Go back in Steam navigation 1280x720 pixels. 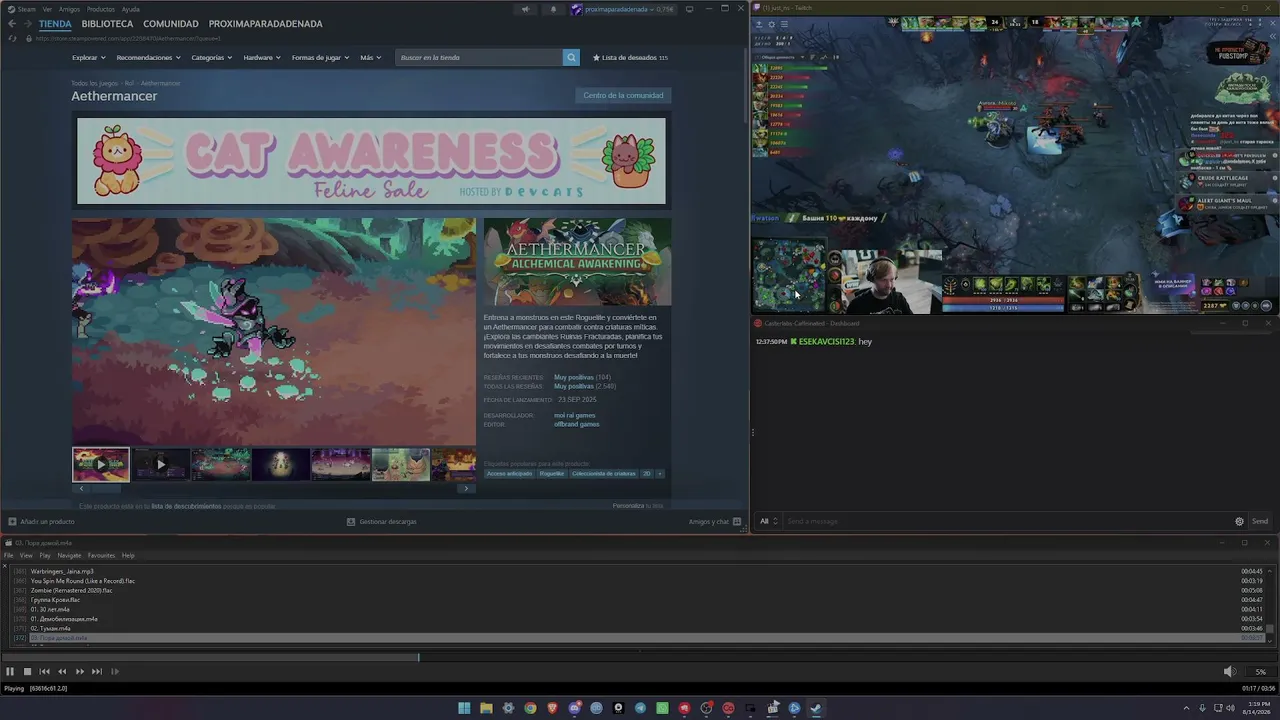click(12, 24)
